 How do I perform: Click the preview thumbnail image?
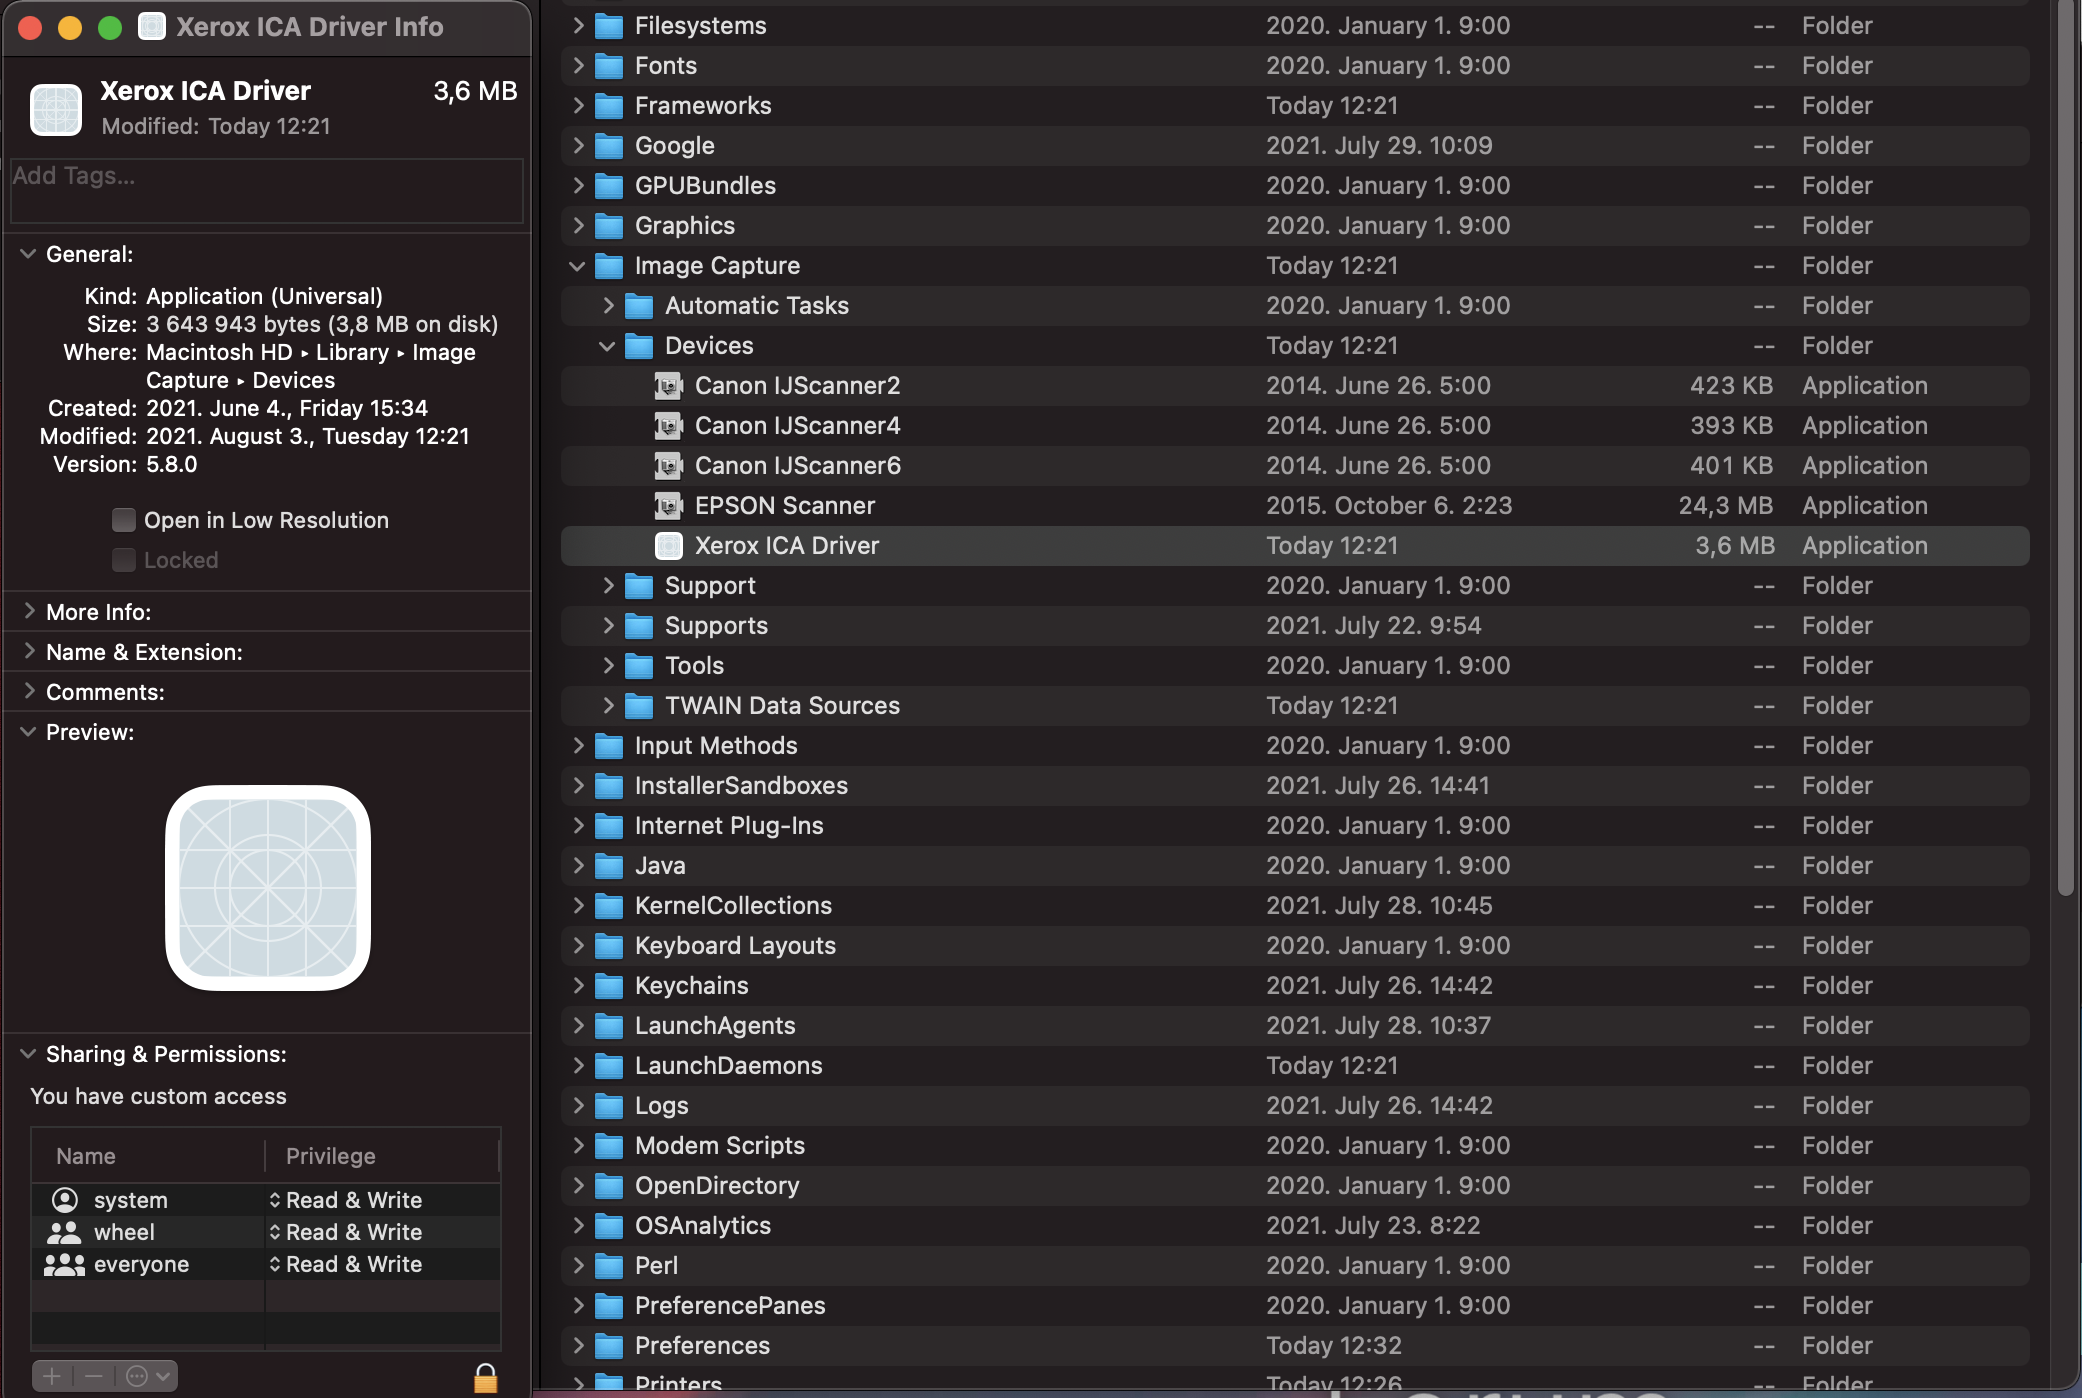[x=268, y=888]
